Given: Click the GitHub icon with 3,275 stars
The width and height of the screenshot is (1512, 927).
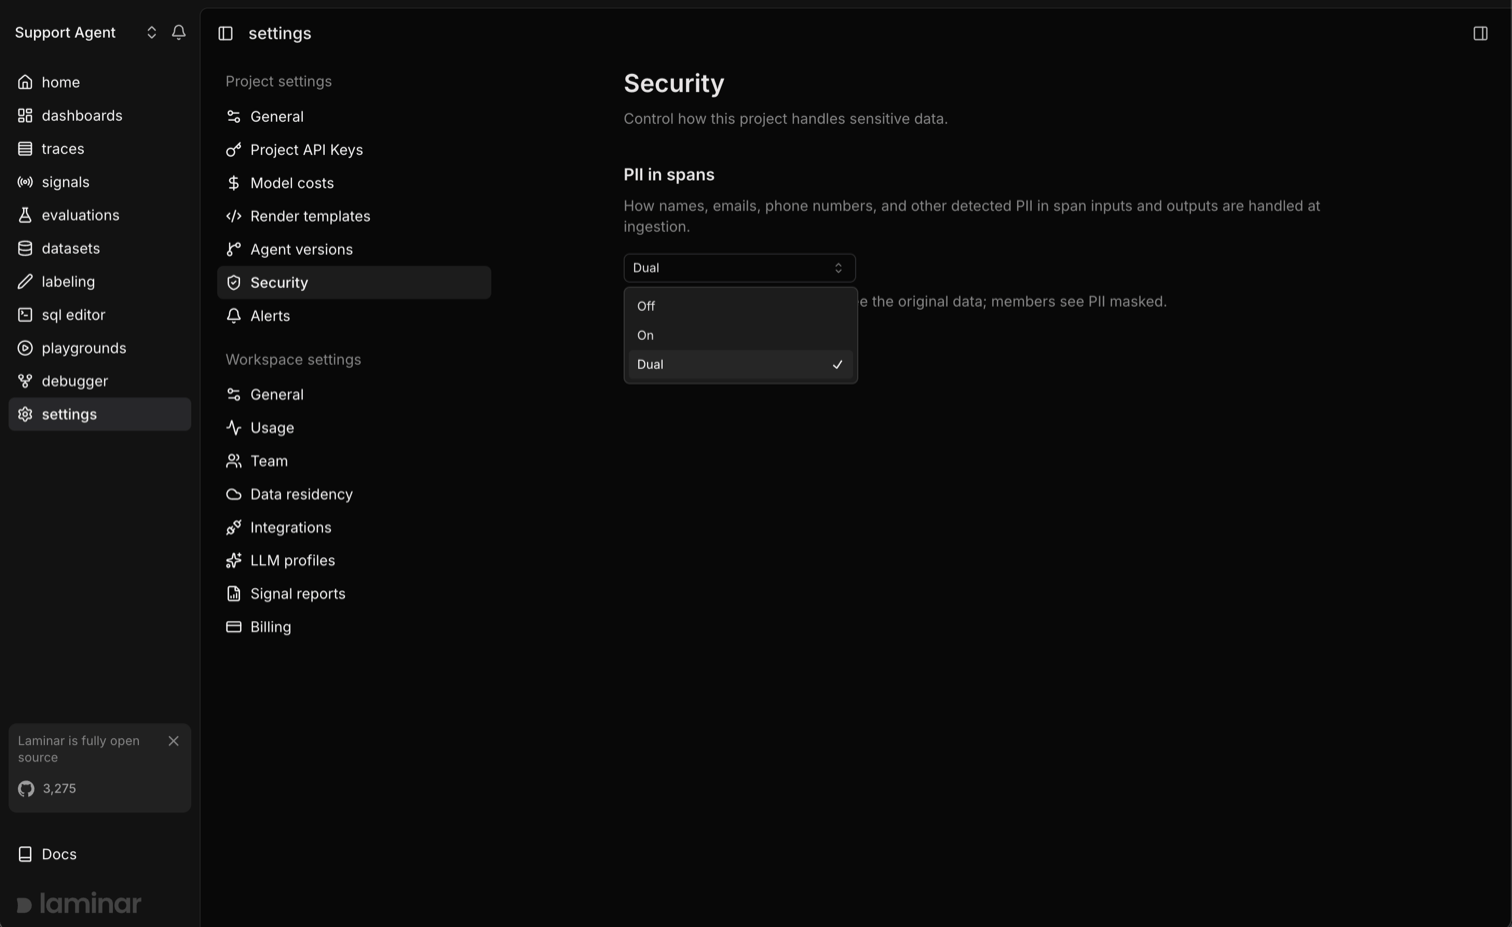Looking at the screenshot, I should click(x=26, y=789).
